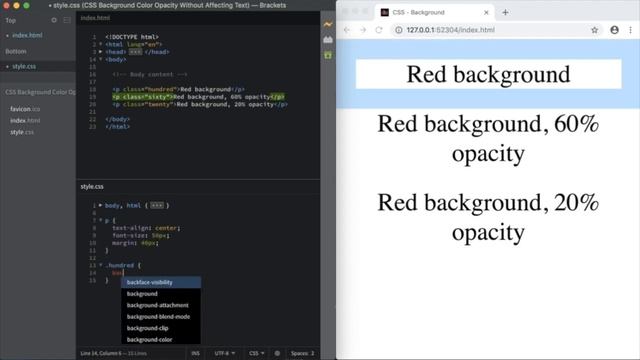Screen dimensions: 640x360
Task: Click the green extension icon in right toolbar
Action: (x=328, y=55)
